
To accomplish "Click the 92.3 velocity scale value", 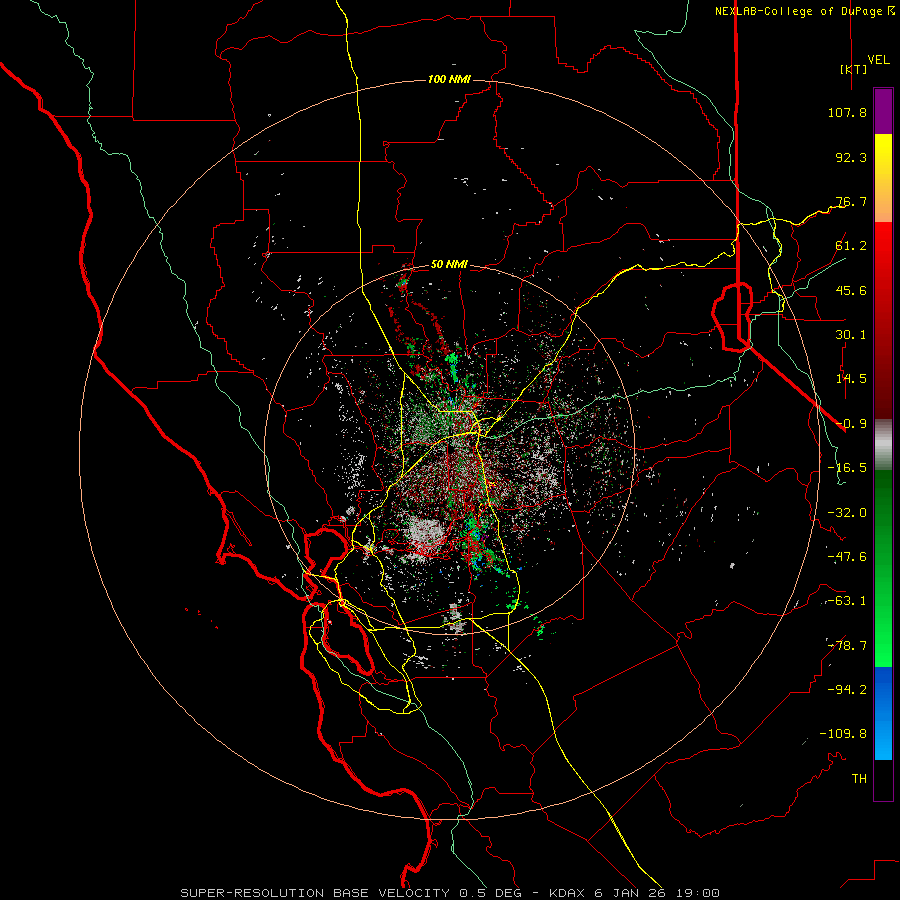I will [x=851, y=157].
